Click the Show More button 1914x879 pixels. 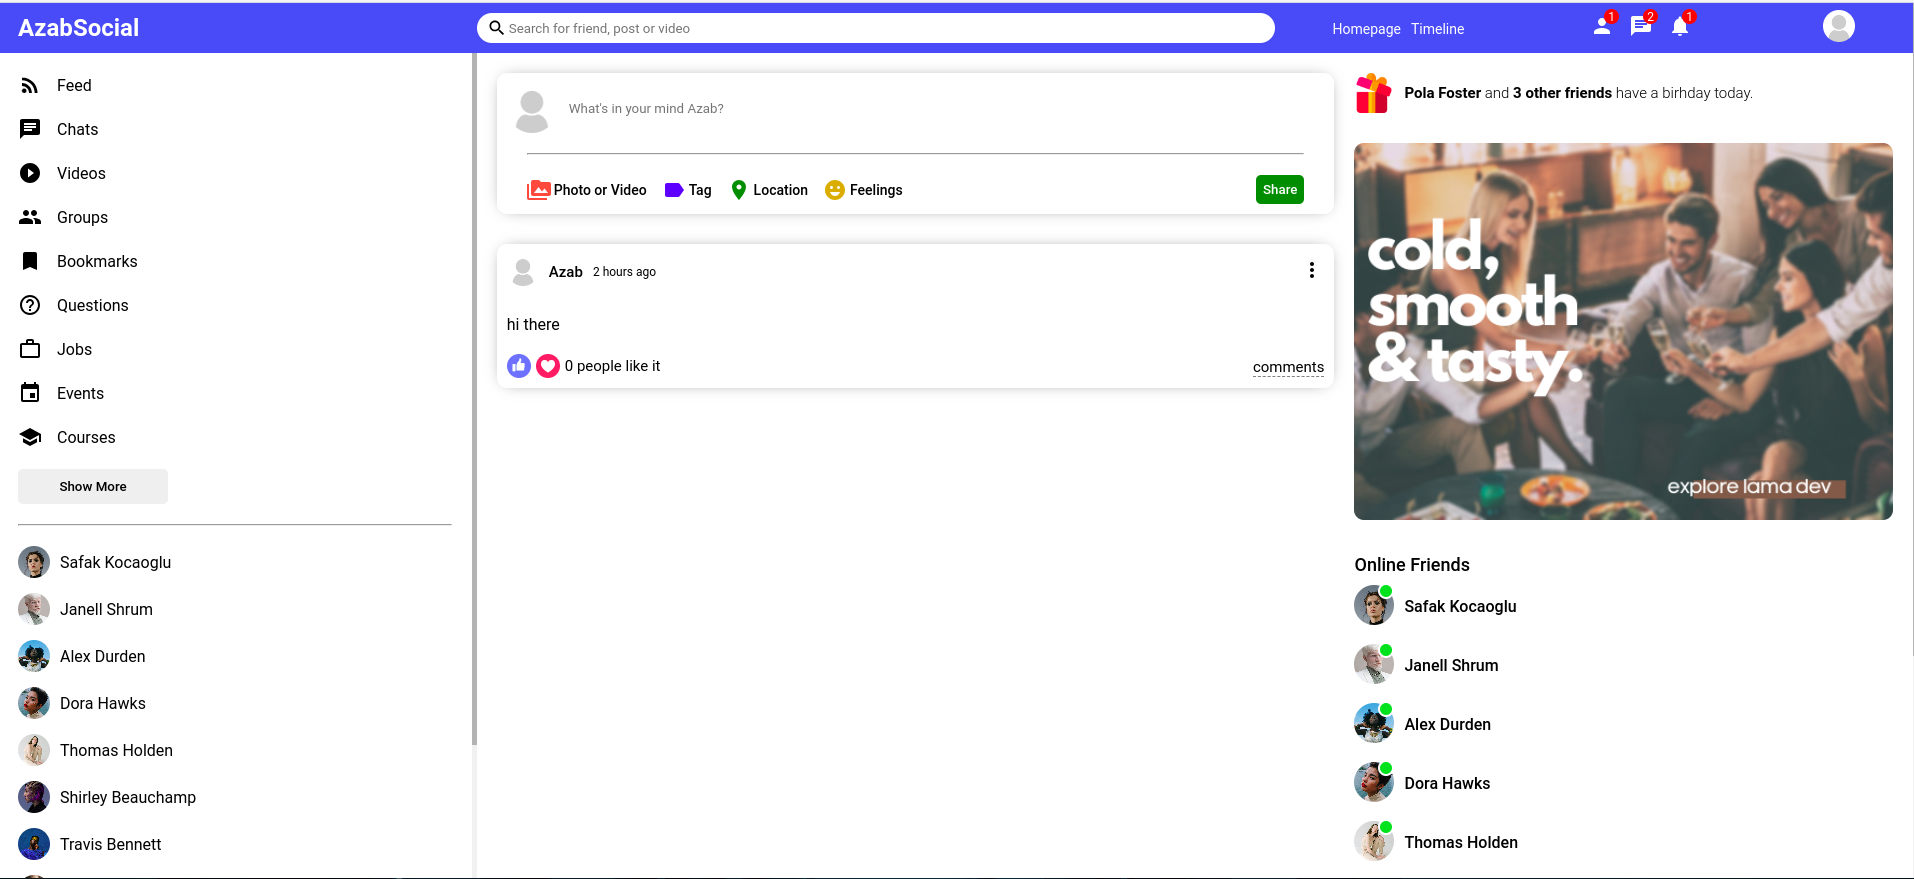(93, 486)
